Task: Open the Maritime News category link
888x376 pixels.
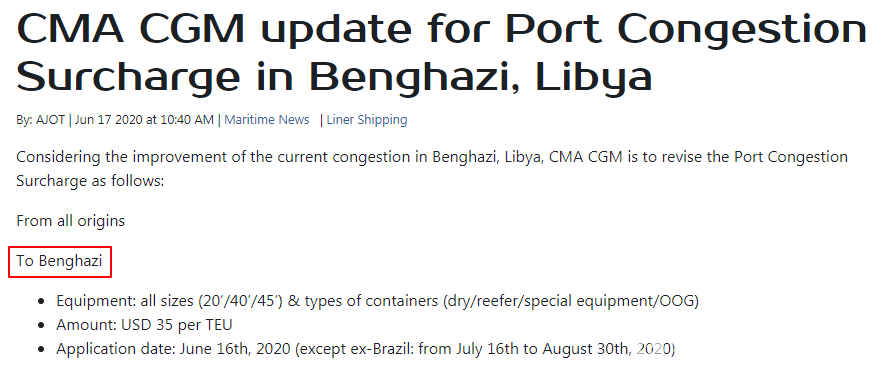Action: [x=267, y=120]
